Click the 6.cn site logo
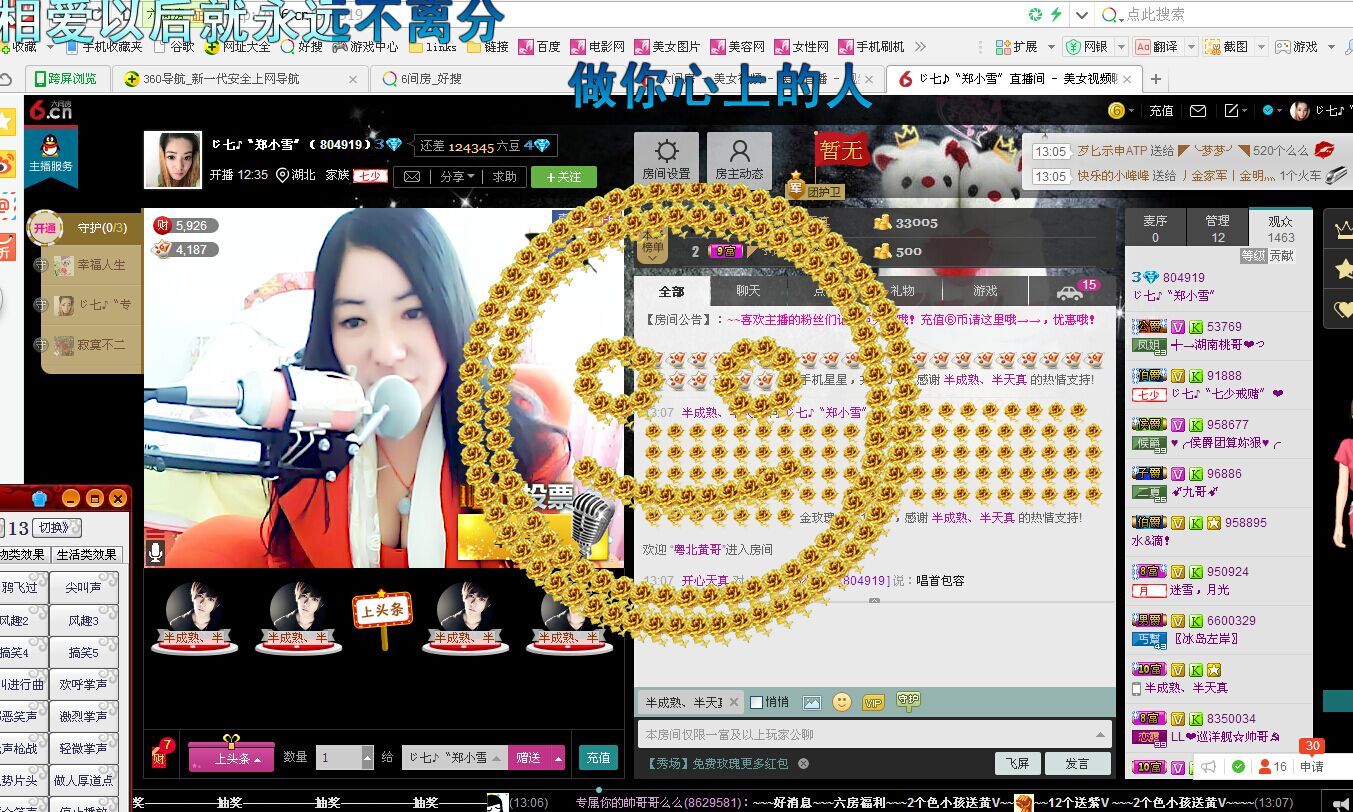Screen dimensions: 1353x812 click(49, 110)
